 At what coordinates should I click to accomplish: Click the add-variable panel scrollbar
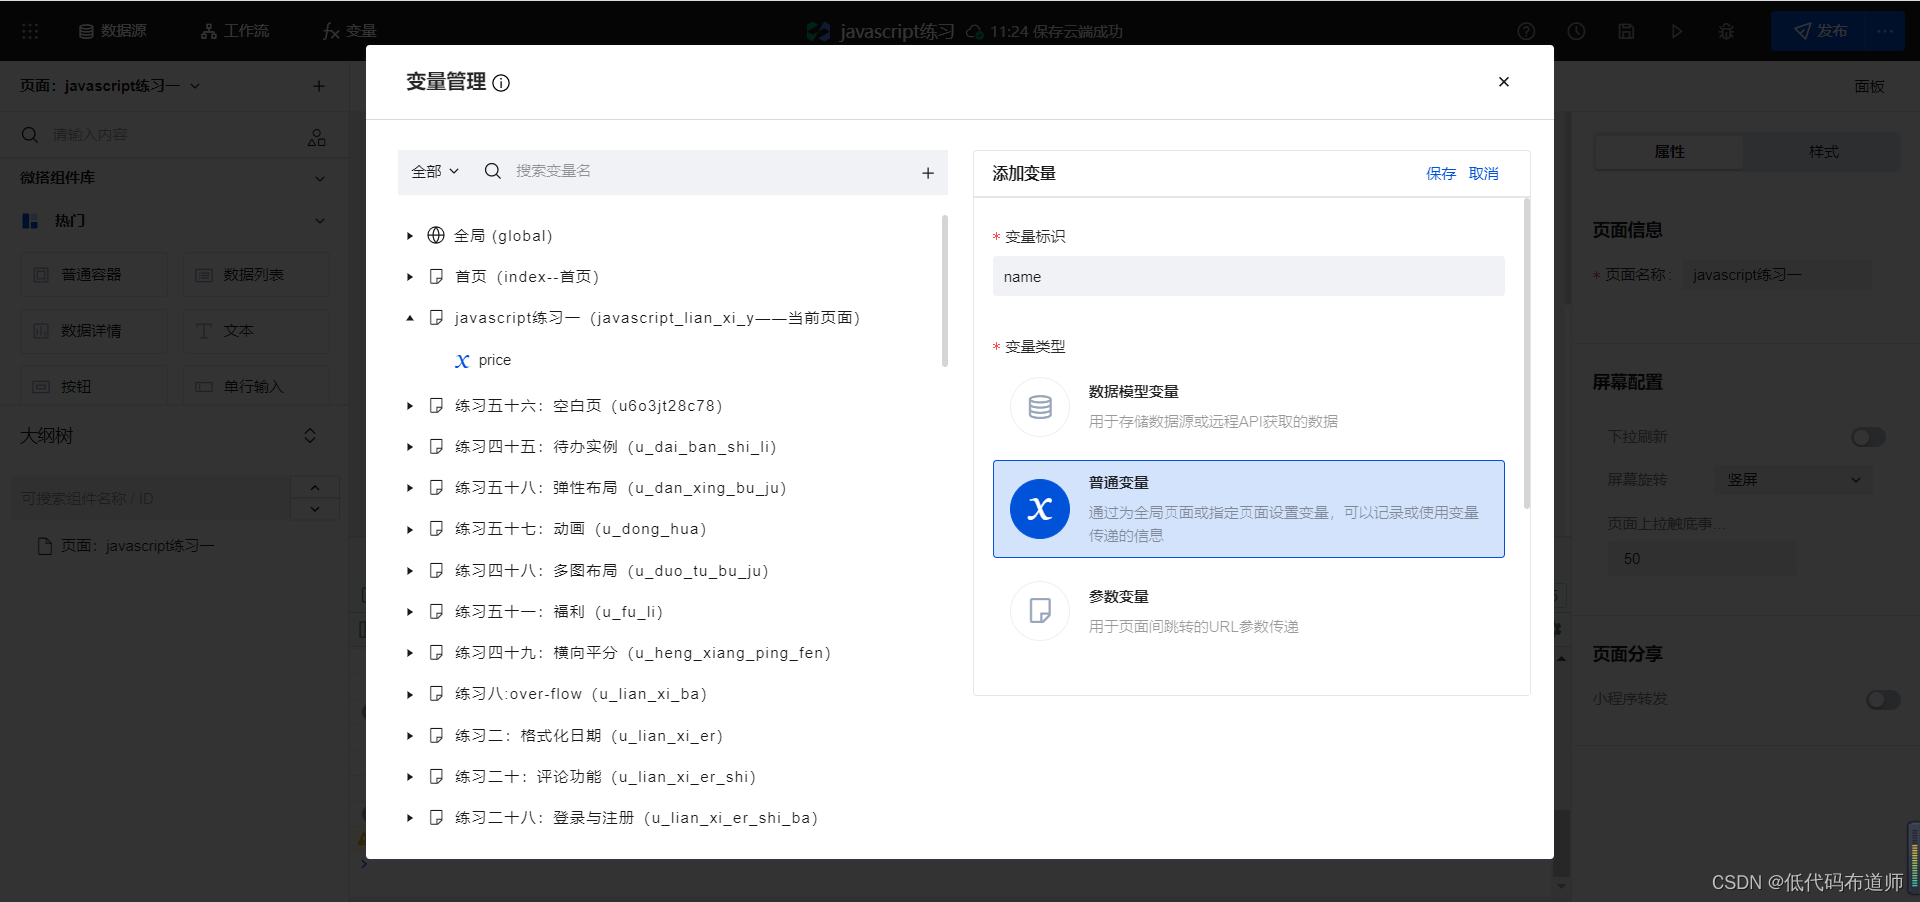pos(1526,353)
